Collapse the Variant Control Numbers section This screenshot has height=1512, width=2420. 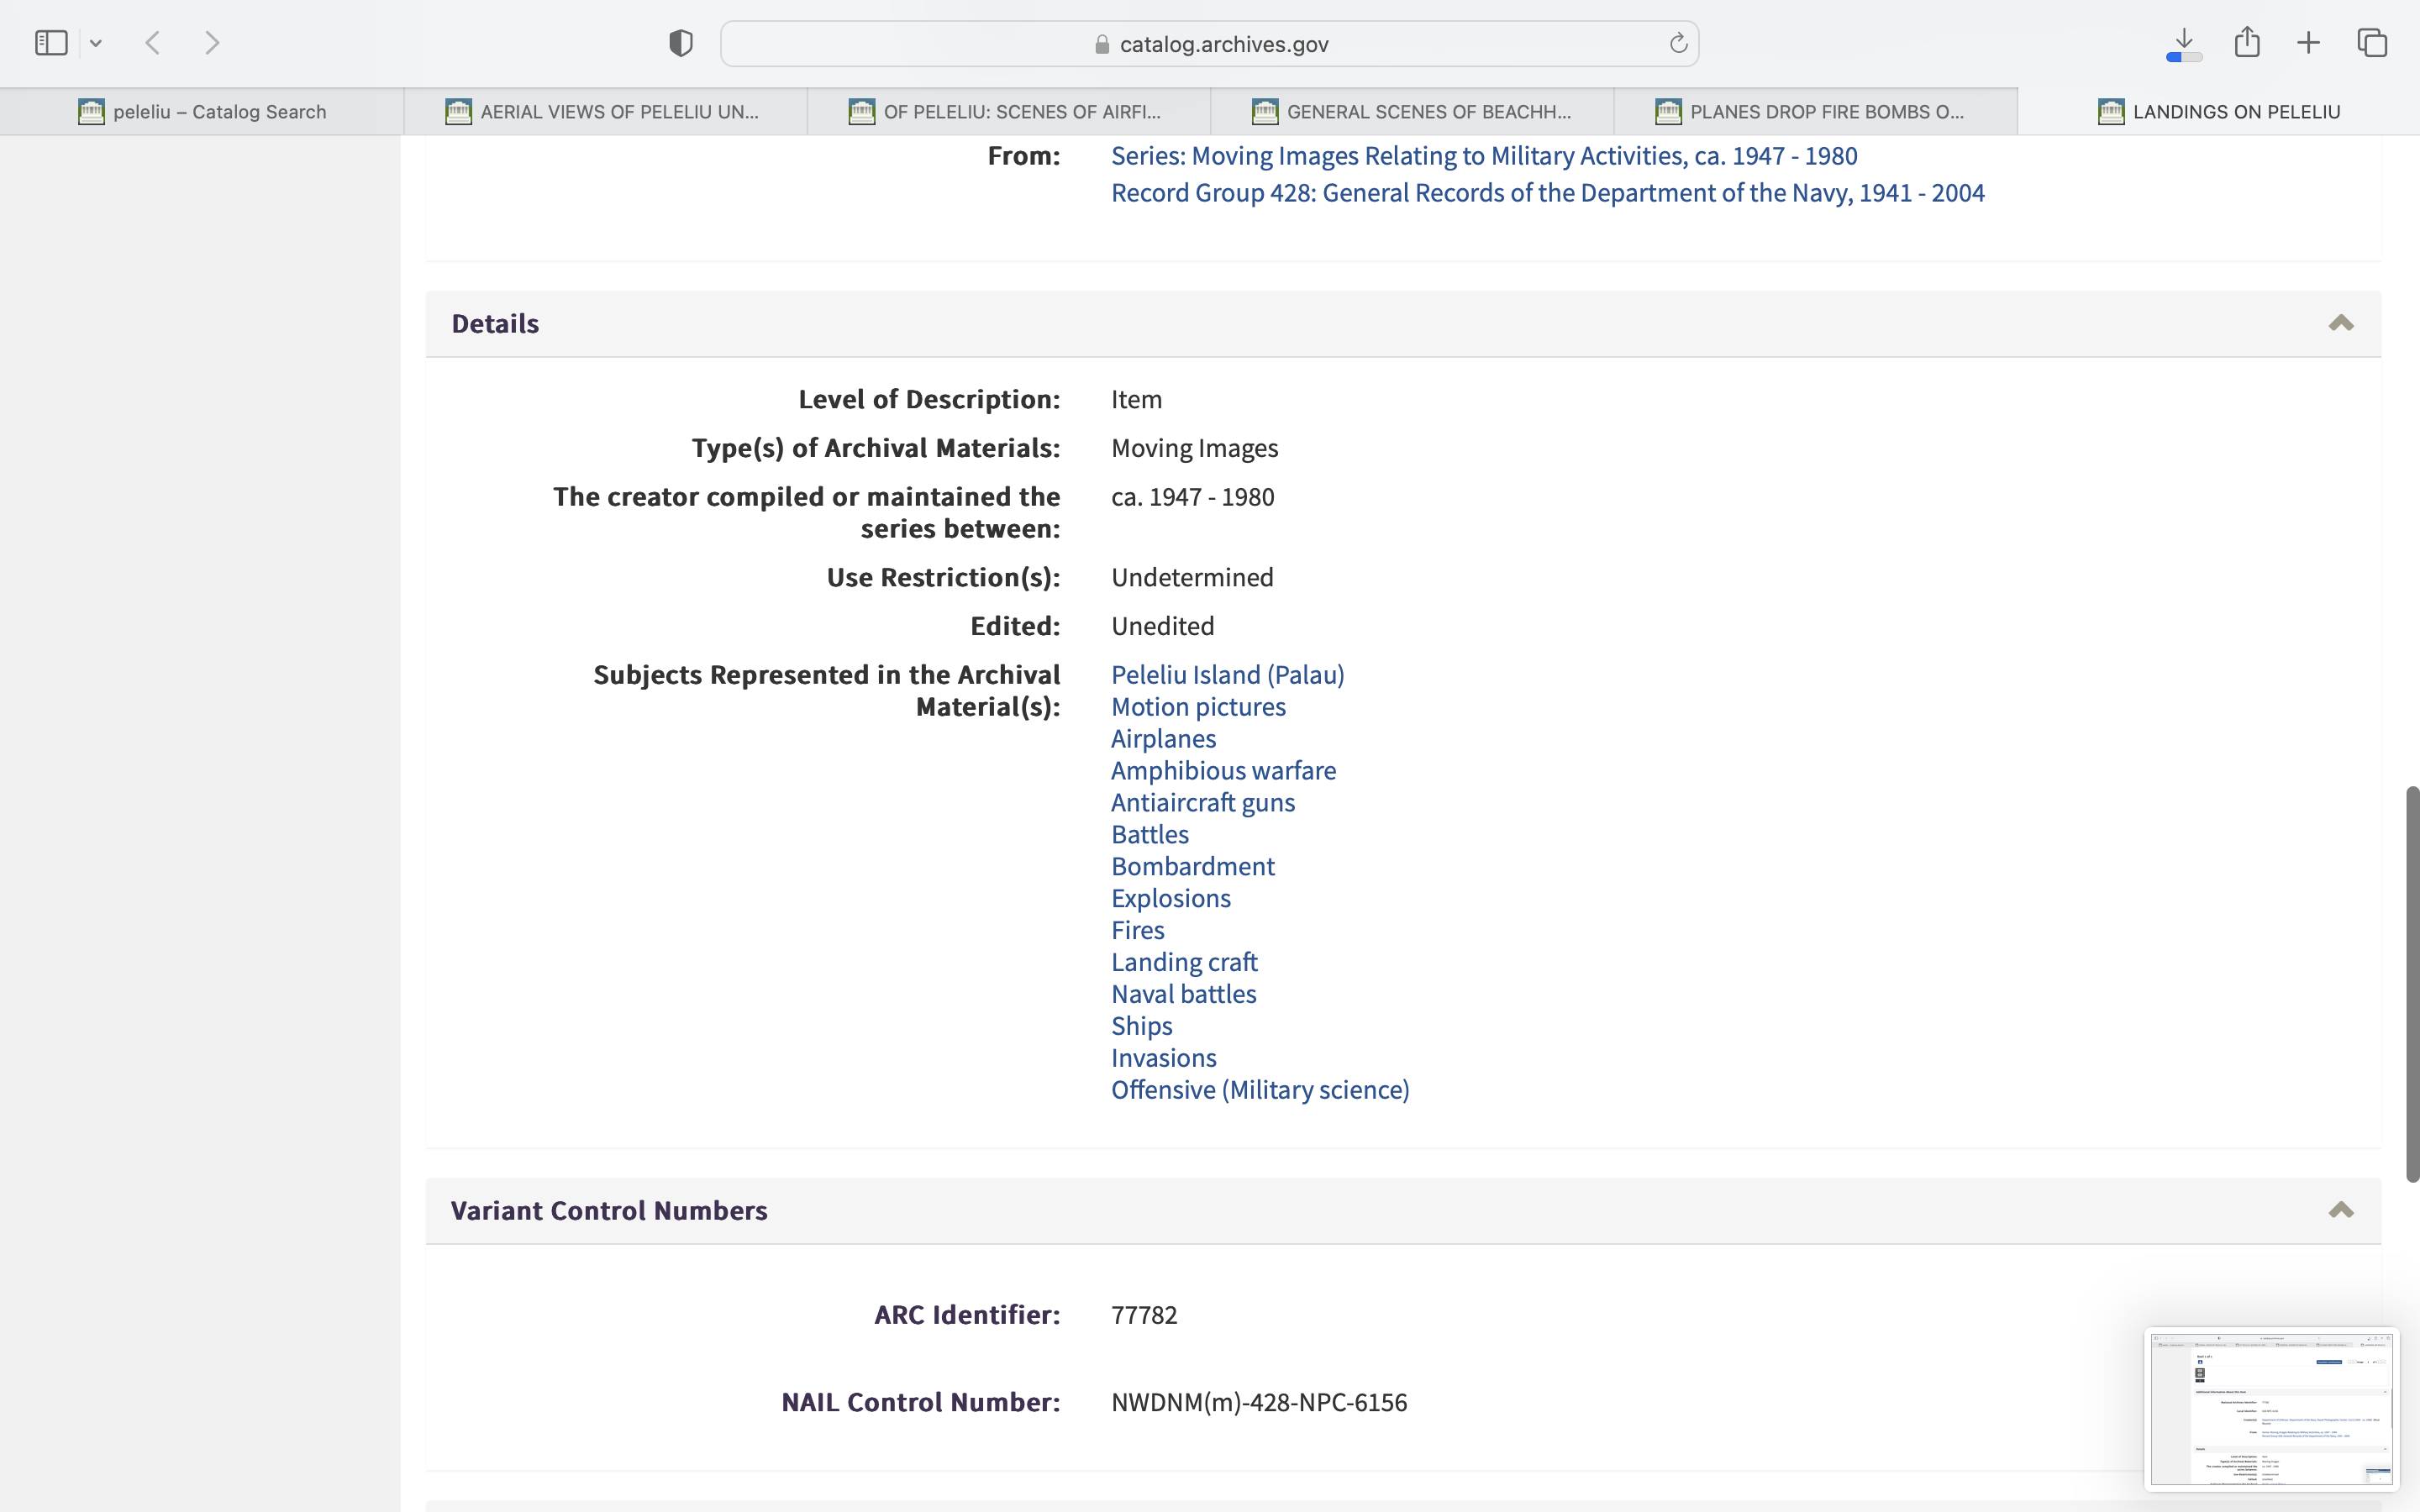tap(2340, 1210)
